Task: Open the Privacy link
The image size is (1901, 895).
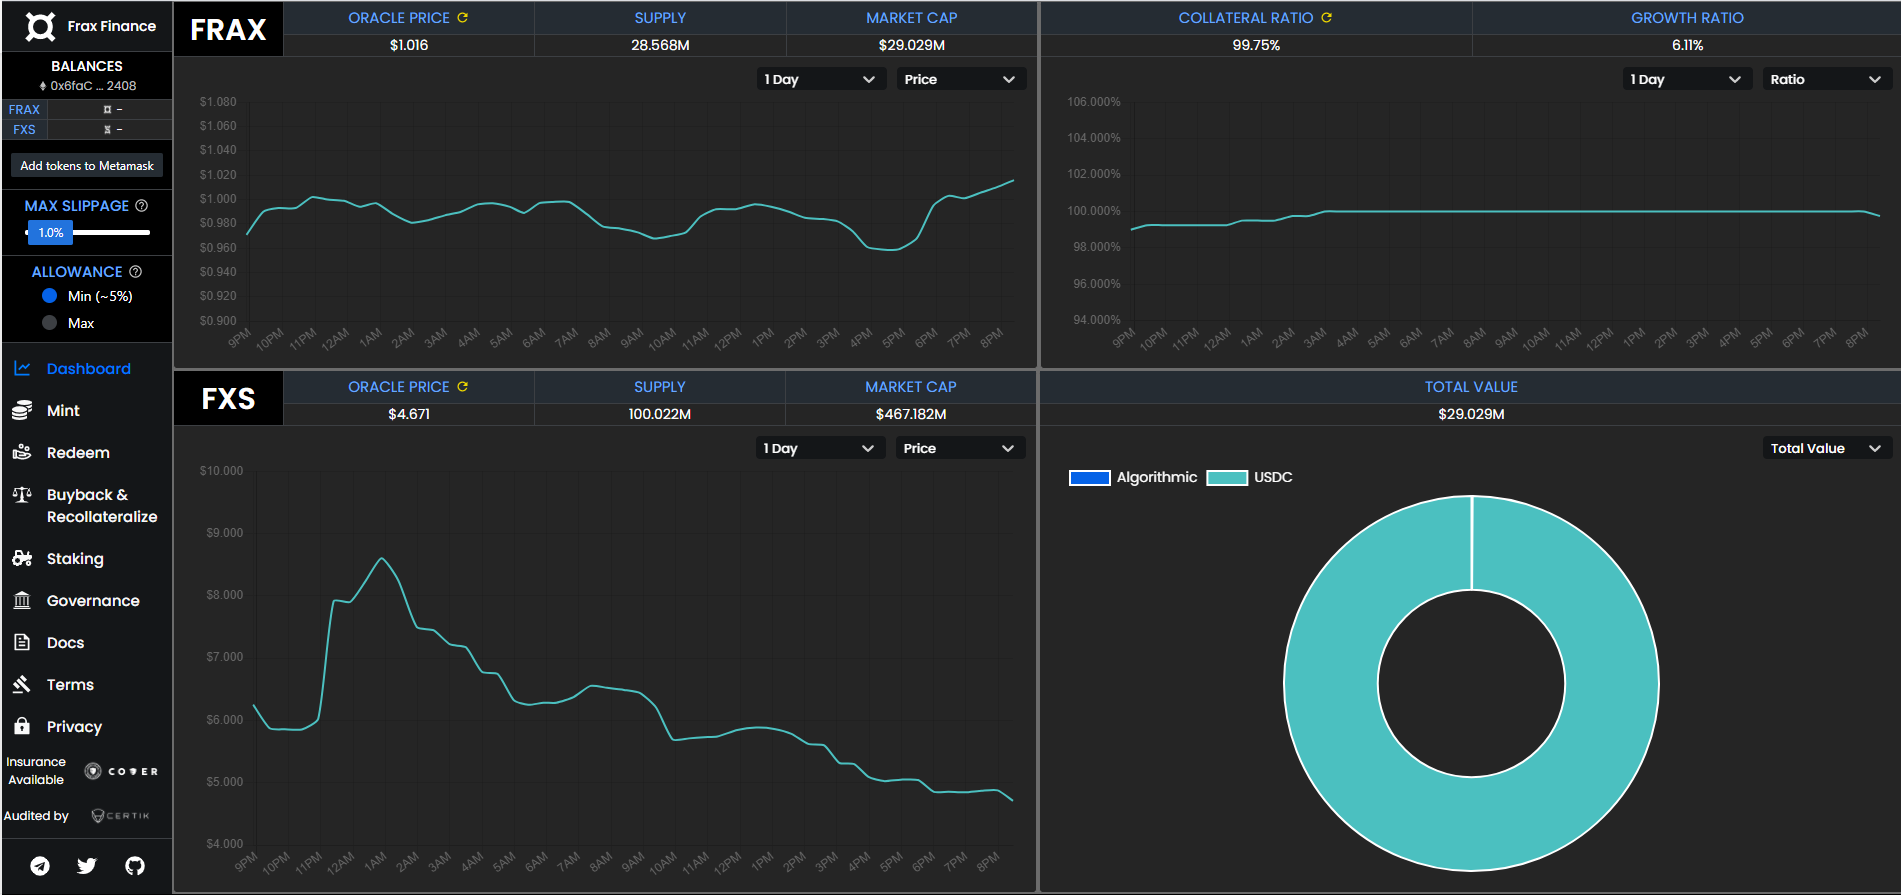Action: point(74,726)
